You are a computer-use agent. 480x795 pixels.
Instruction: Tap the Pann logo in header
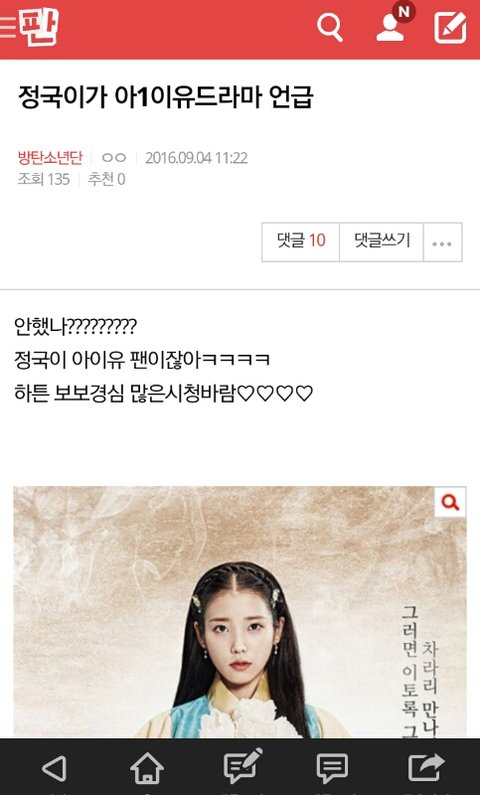click(40, 27)
